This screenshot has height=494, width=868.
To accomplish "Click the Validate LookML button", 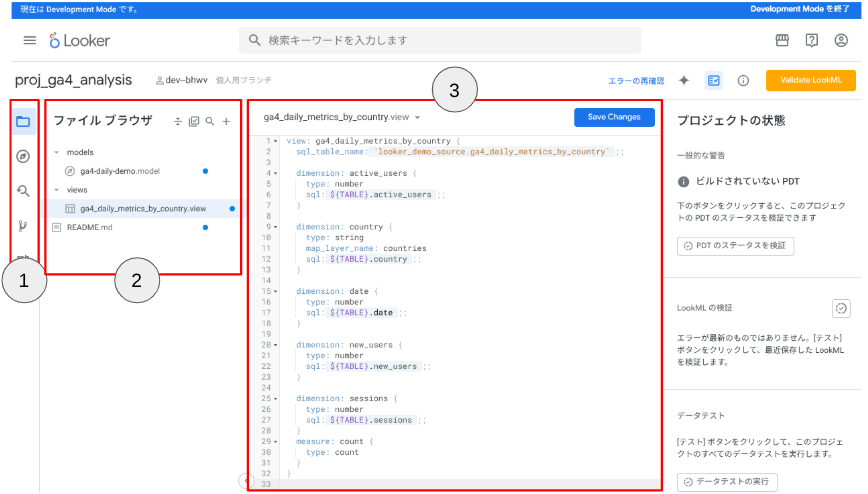I will click(x=810, y=80).
